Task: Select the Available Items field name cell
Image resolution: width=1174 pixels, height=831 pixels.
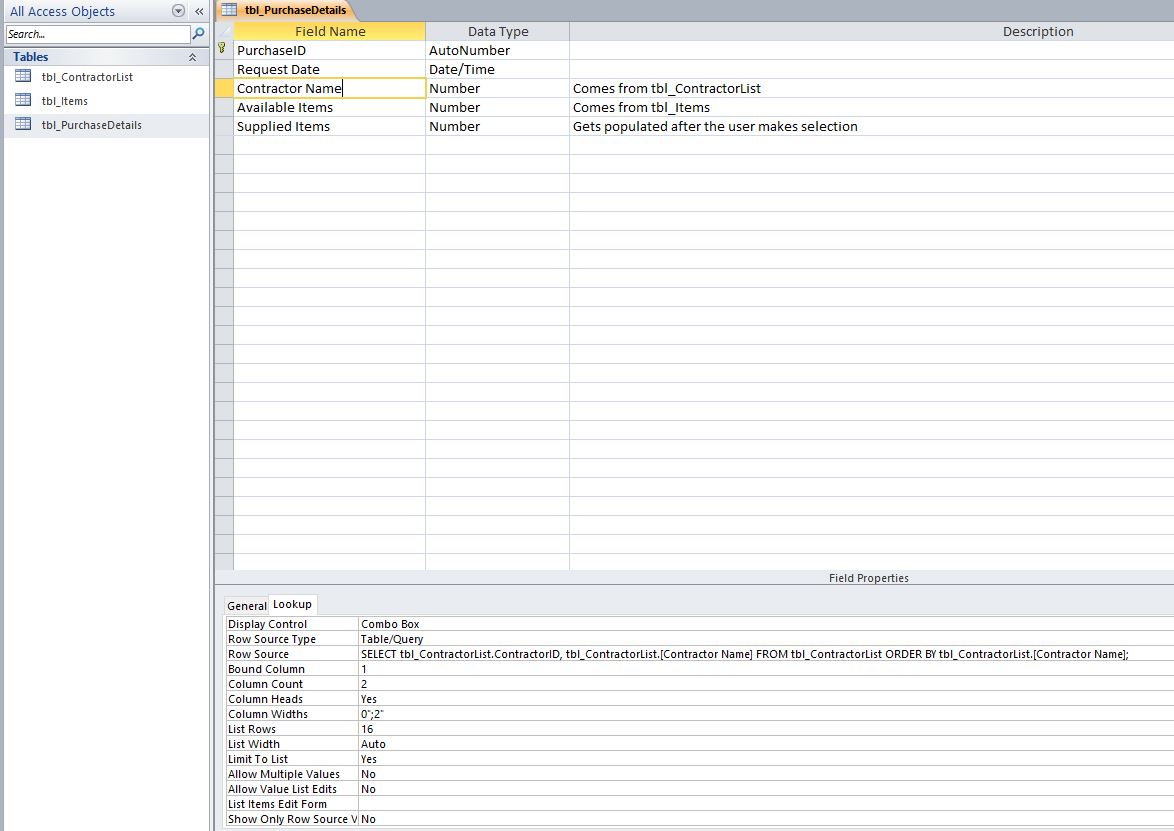Action: 329,107
